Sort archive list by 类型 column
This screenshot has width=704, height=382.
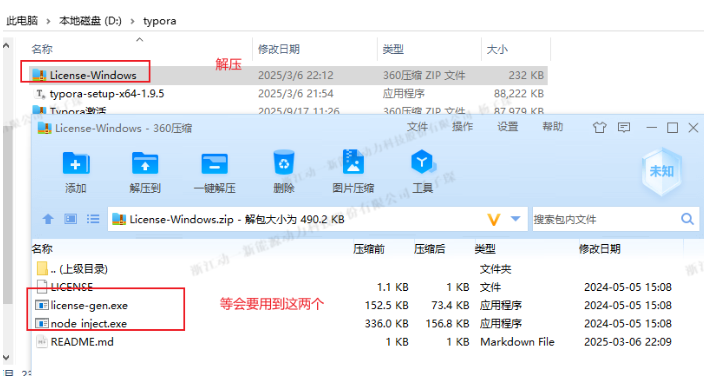coord(485,249)
